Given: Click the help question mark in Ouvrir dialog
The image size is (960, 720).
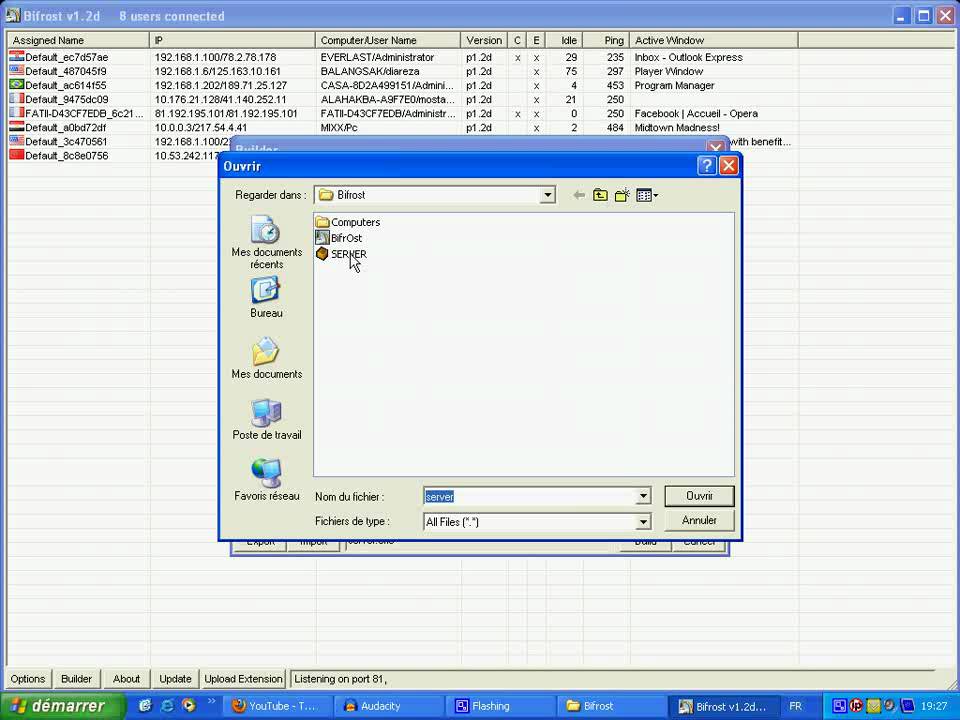Looking at the screenshot, I should (x=707, y=166).
